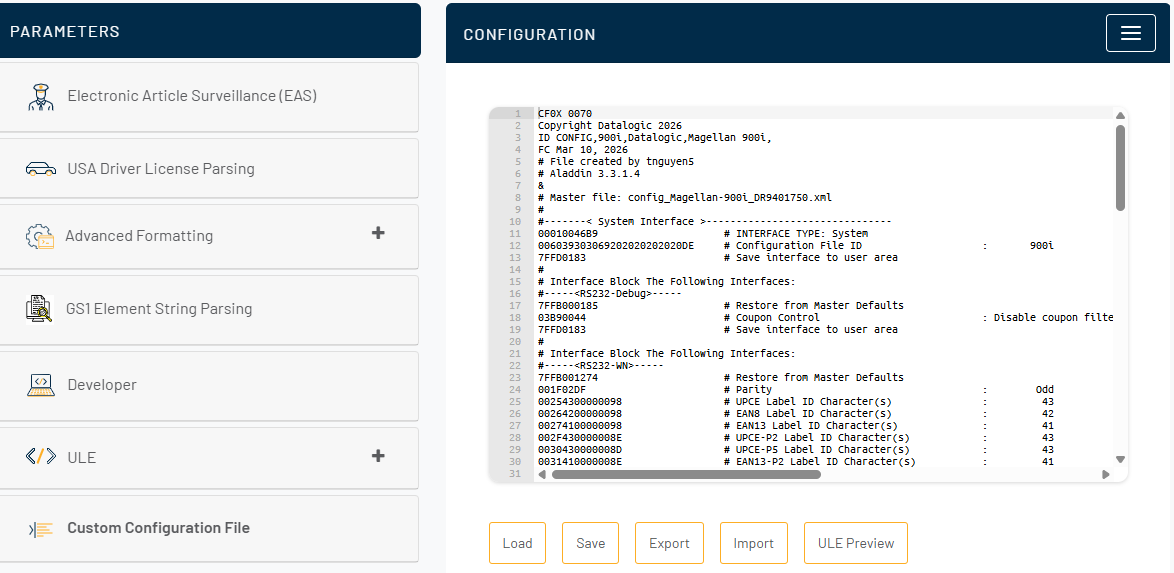Screen dimensions: 1174x573
Task: Select Custom Configuration File entry
Action: coord(158,528)
